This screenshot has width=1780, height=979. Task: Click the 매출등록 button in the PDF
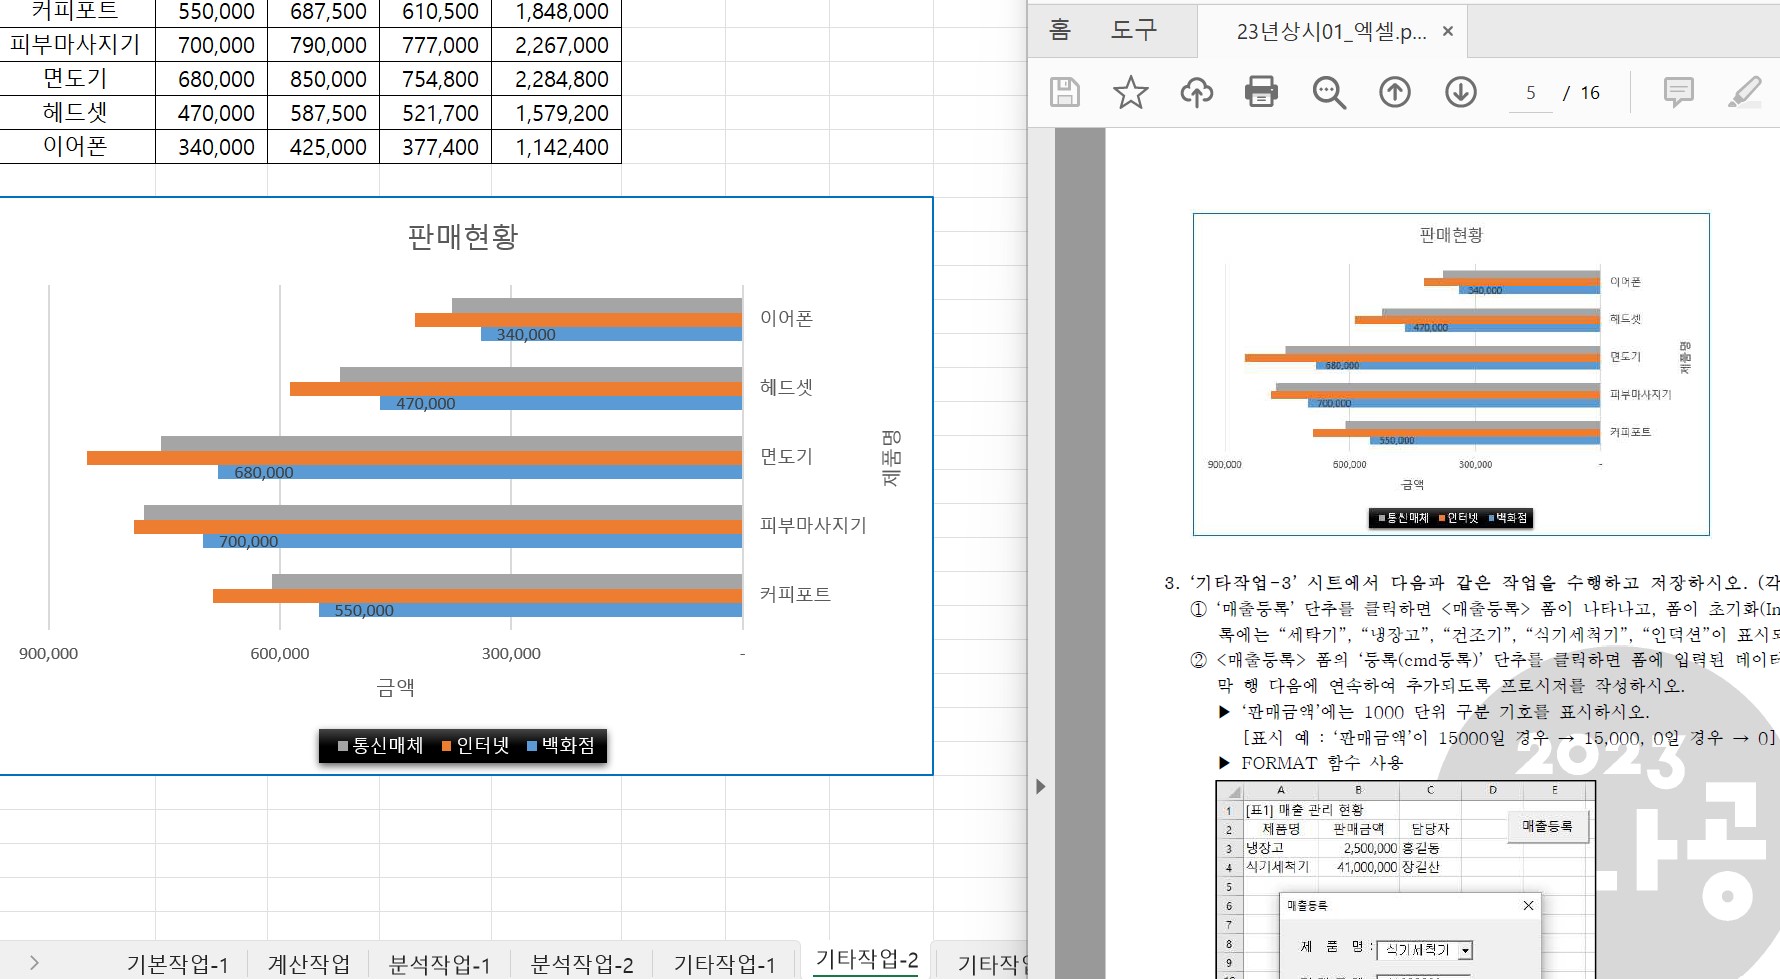pyautogui.click(x=1546, y=826)
